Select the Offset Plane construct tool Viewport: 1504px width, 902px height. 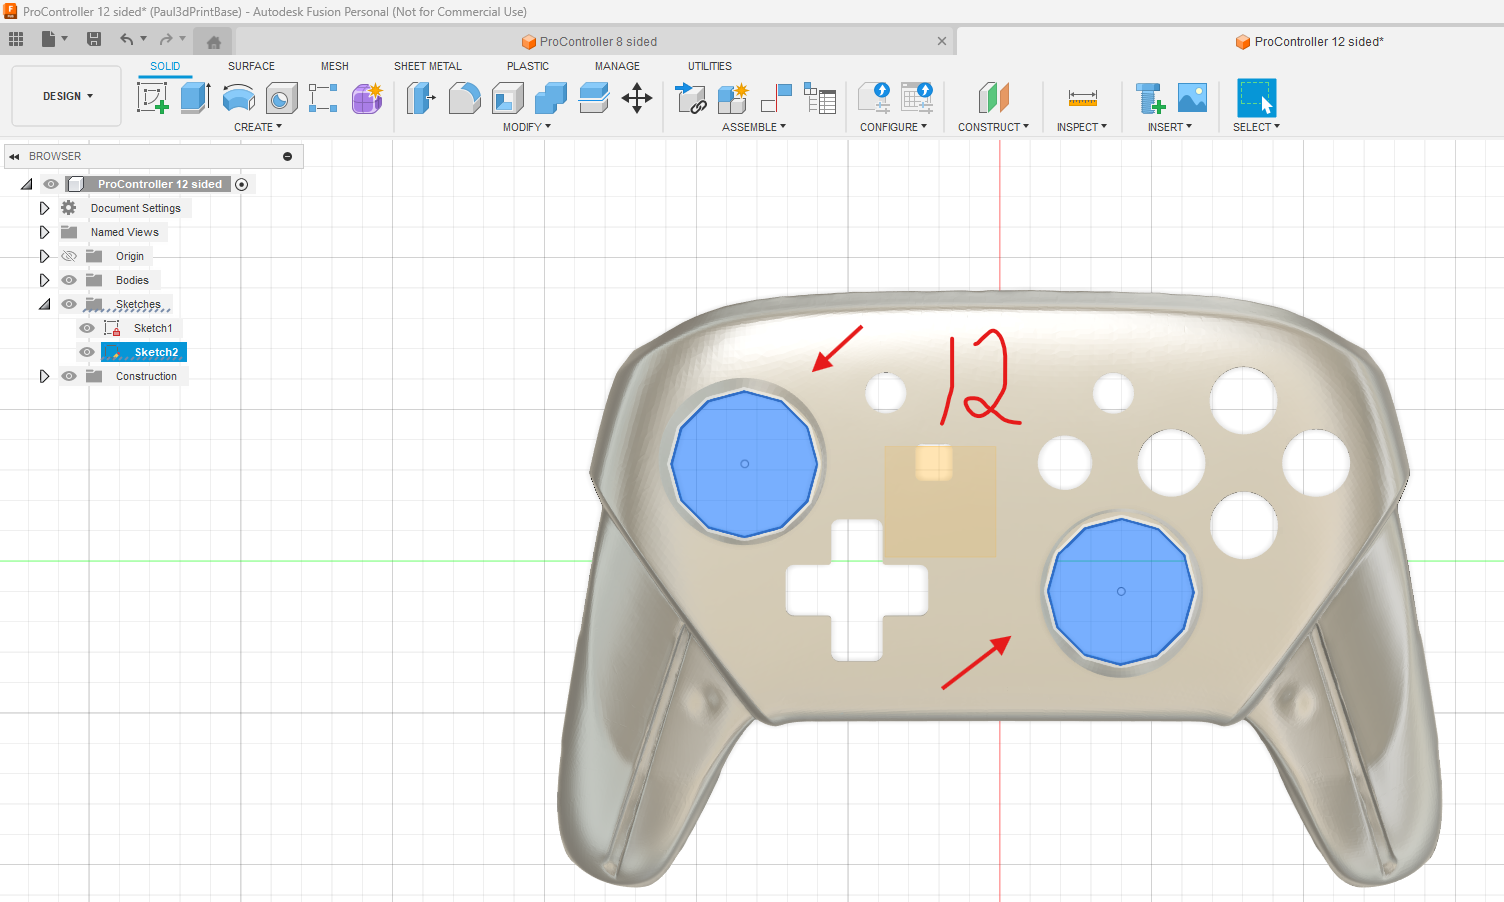pos(993,98)
